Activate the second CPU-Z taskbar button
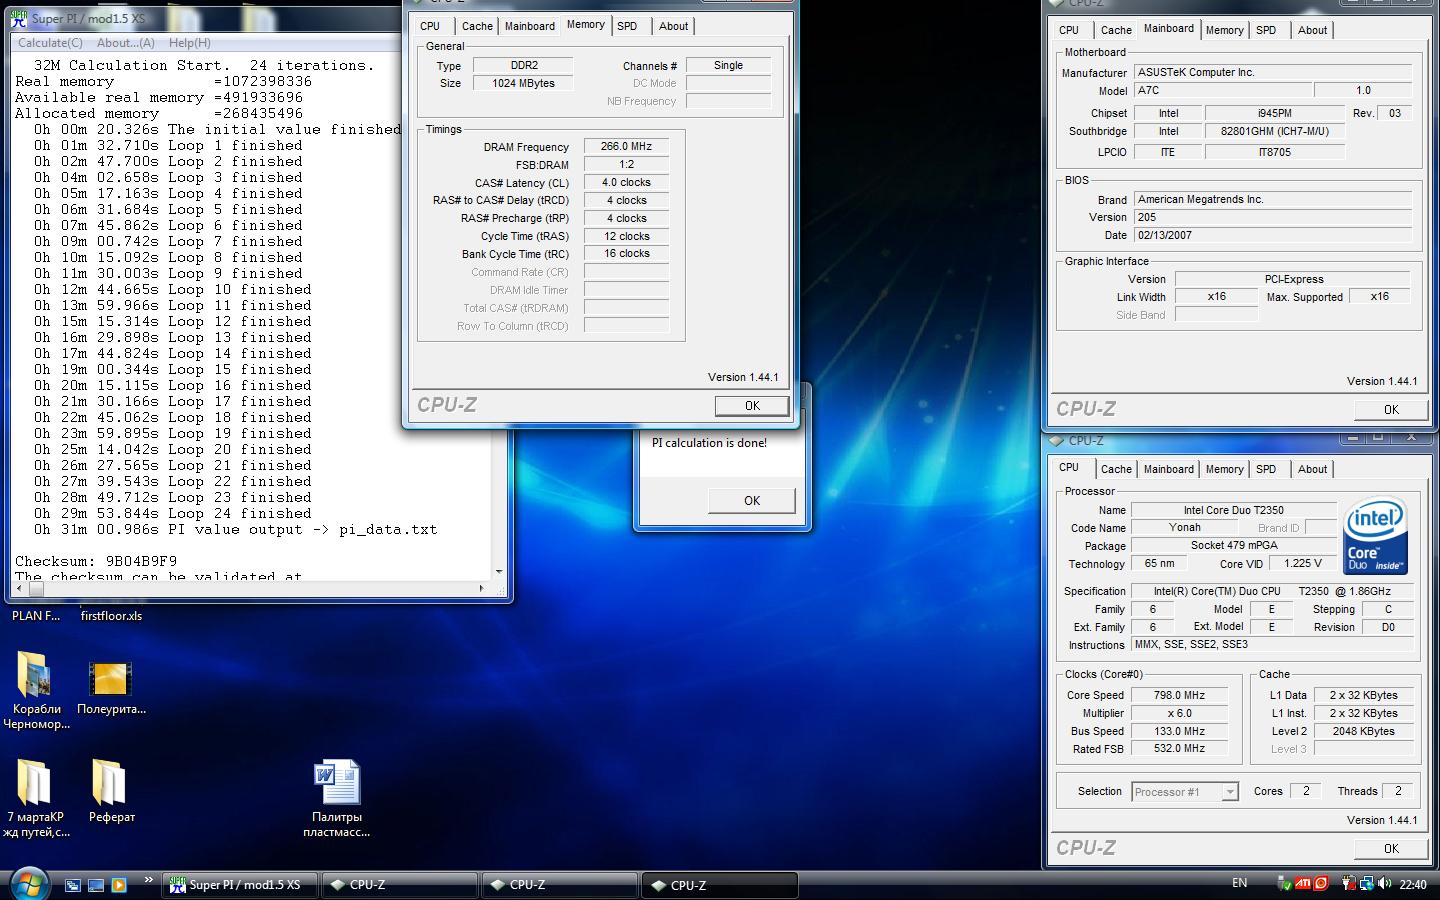 point(561,885)
